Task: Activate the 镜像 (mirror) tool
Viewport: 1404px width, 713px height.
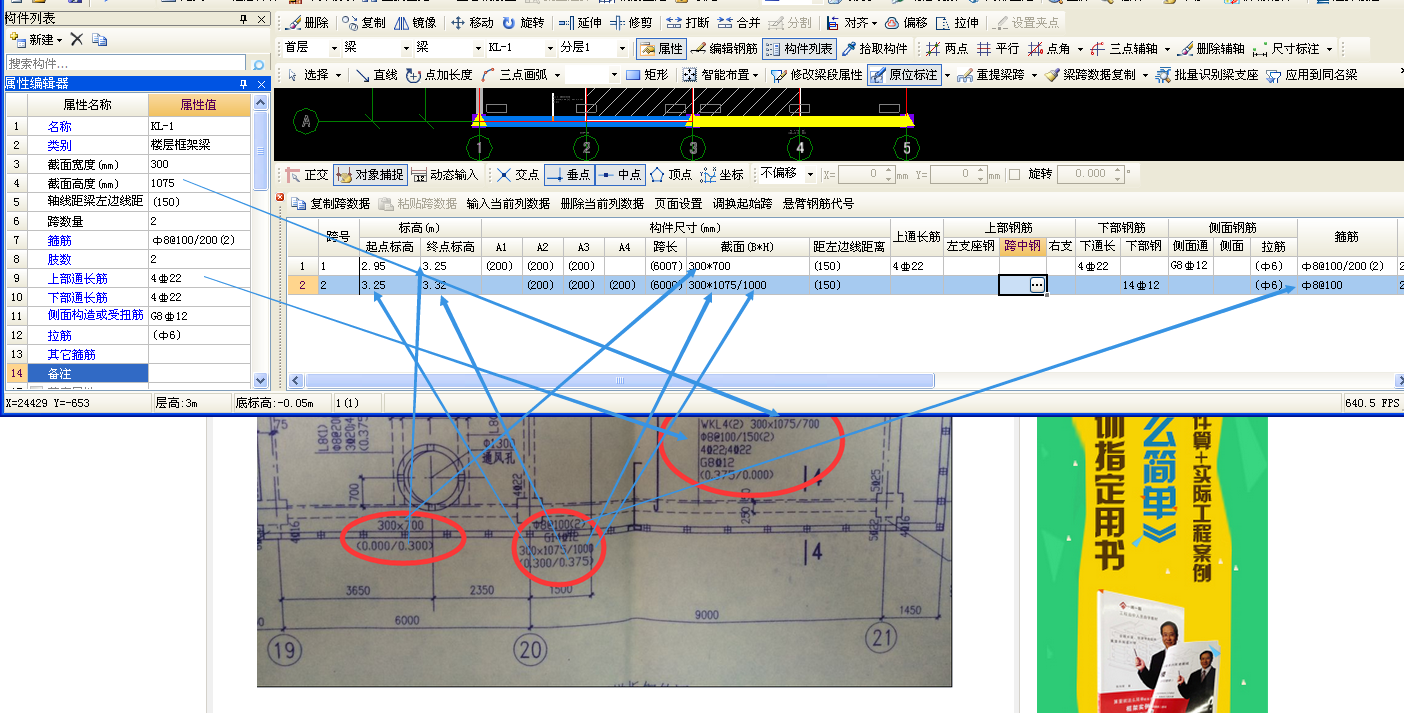Action: 415,22
